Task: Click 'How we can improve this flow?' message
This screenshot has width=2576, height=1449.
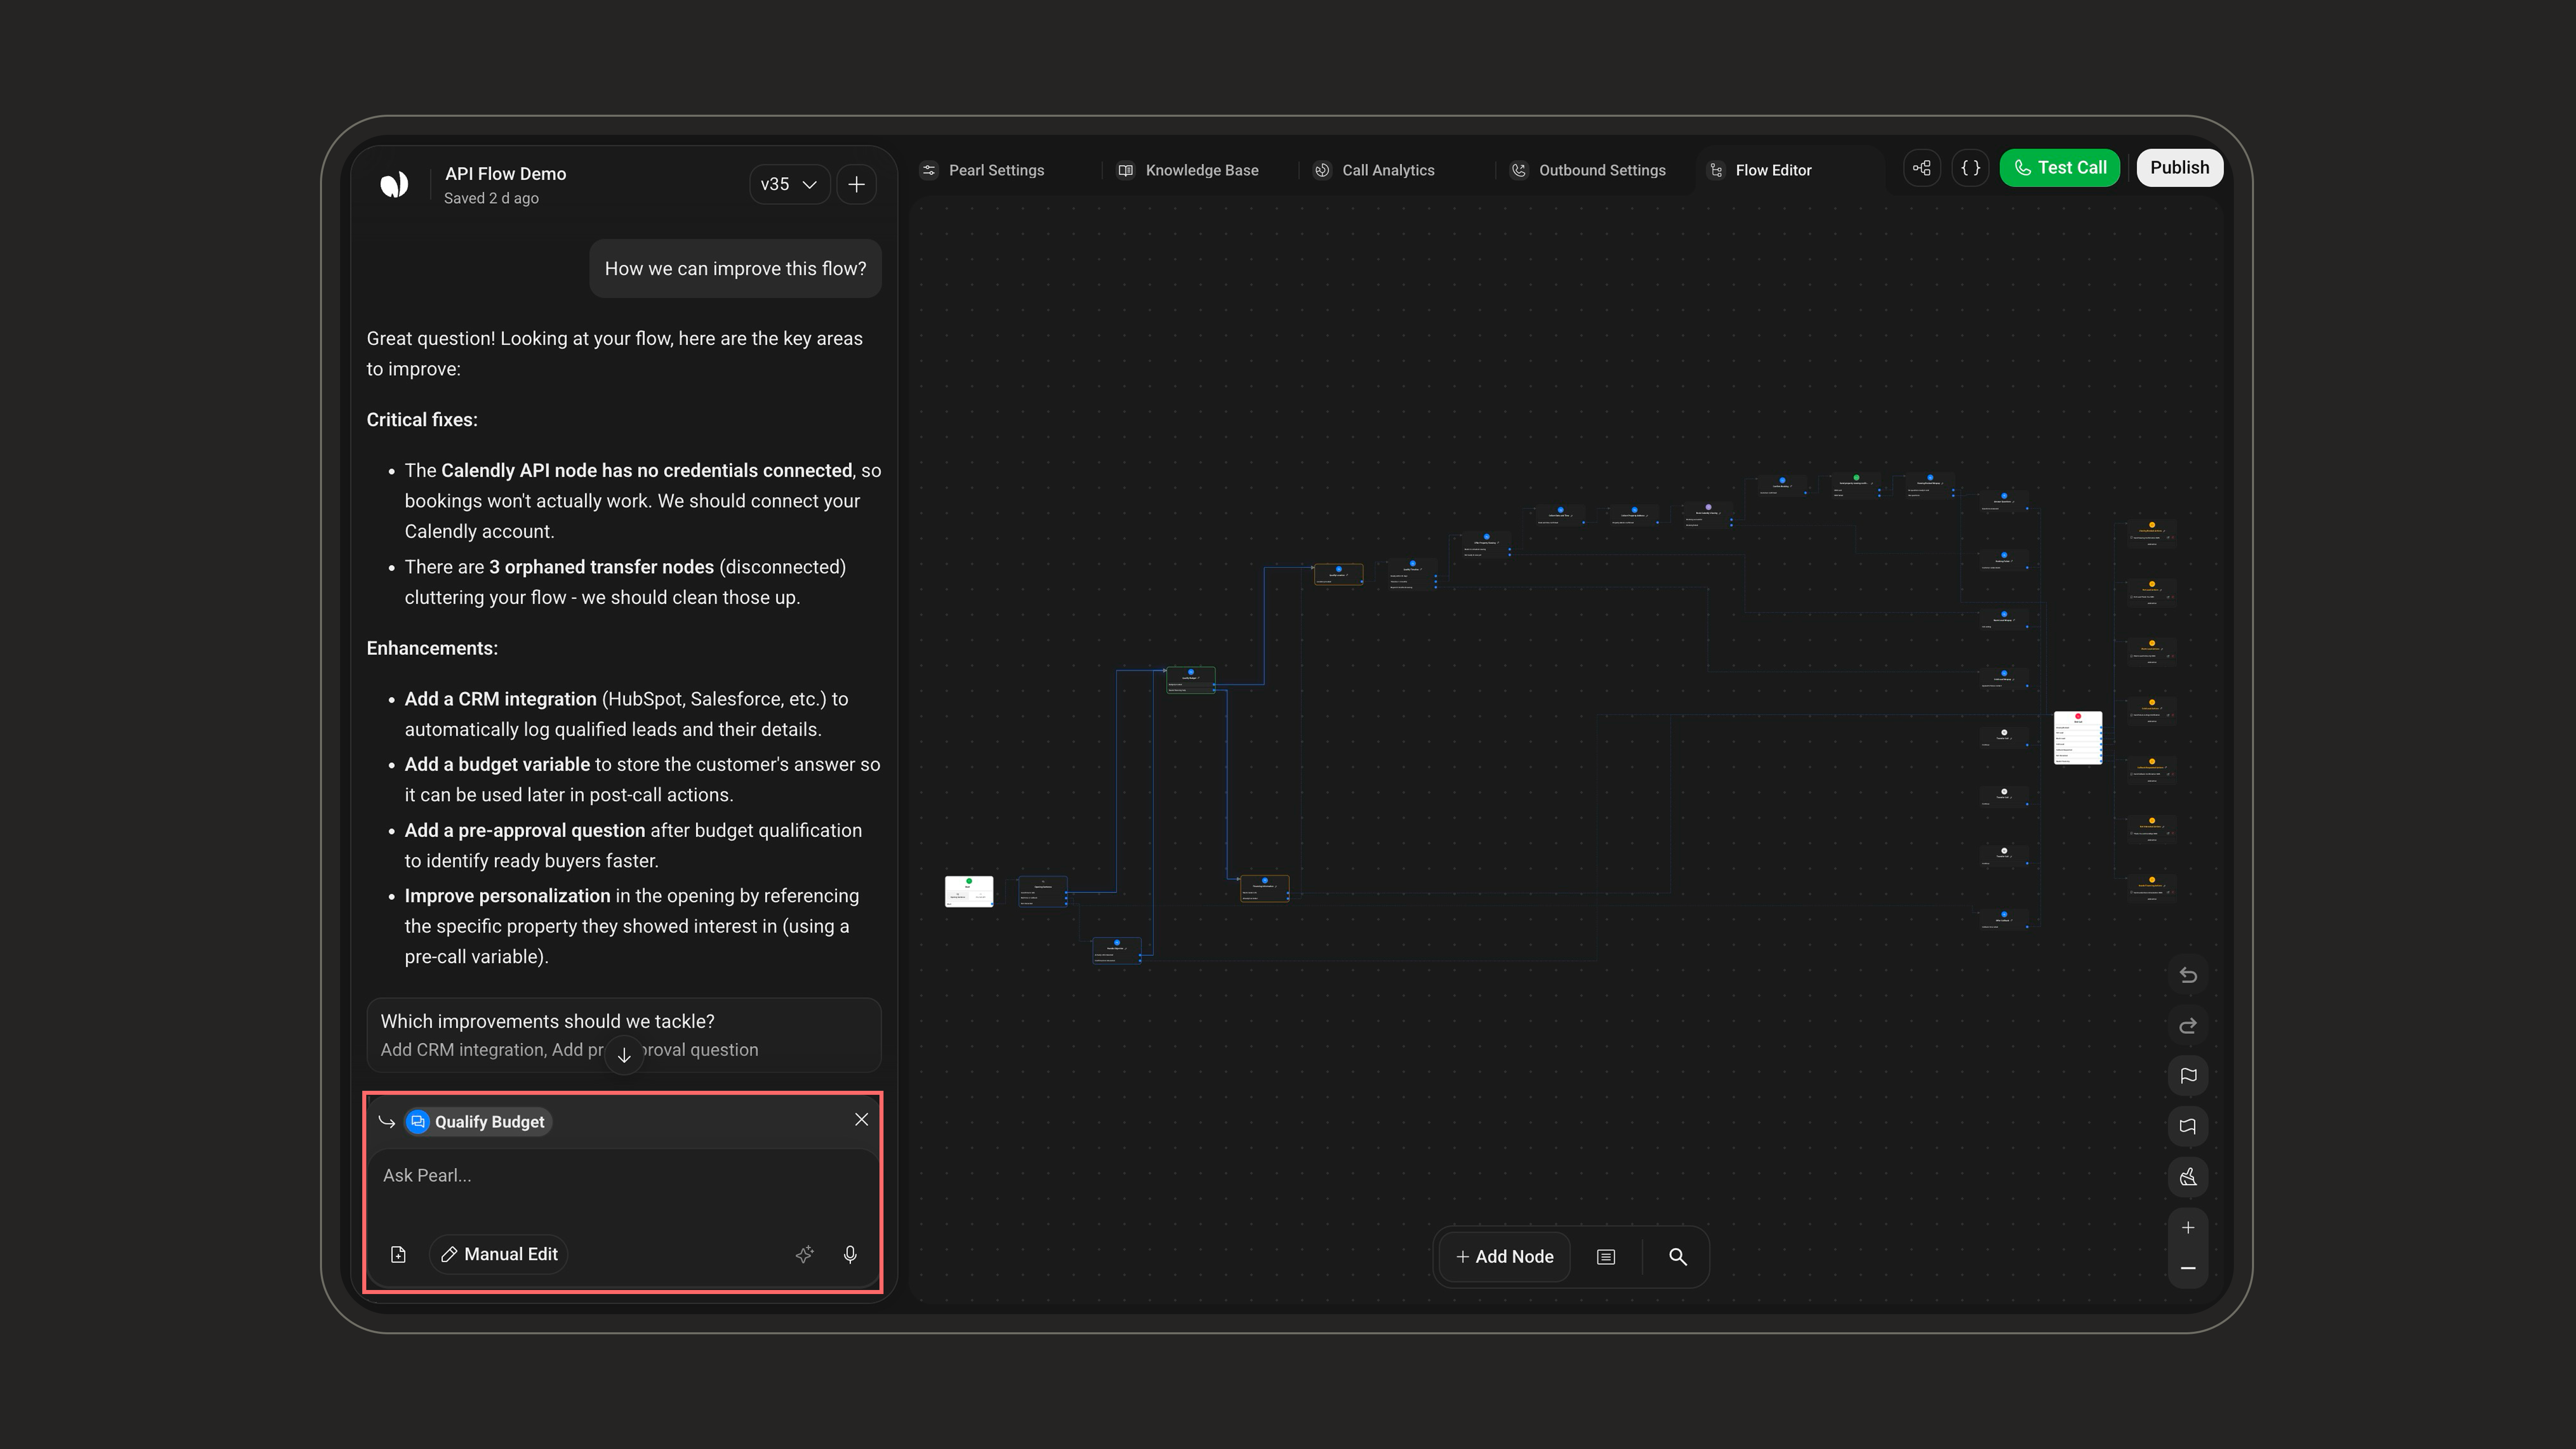Action: point(735,269)
